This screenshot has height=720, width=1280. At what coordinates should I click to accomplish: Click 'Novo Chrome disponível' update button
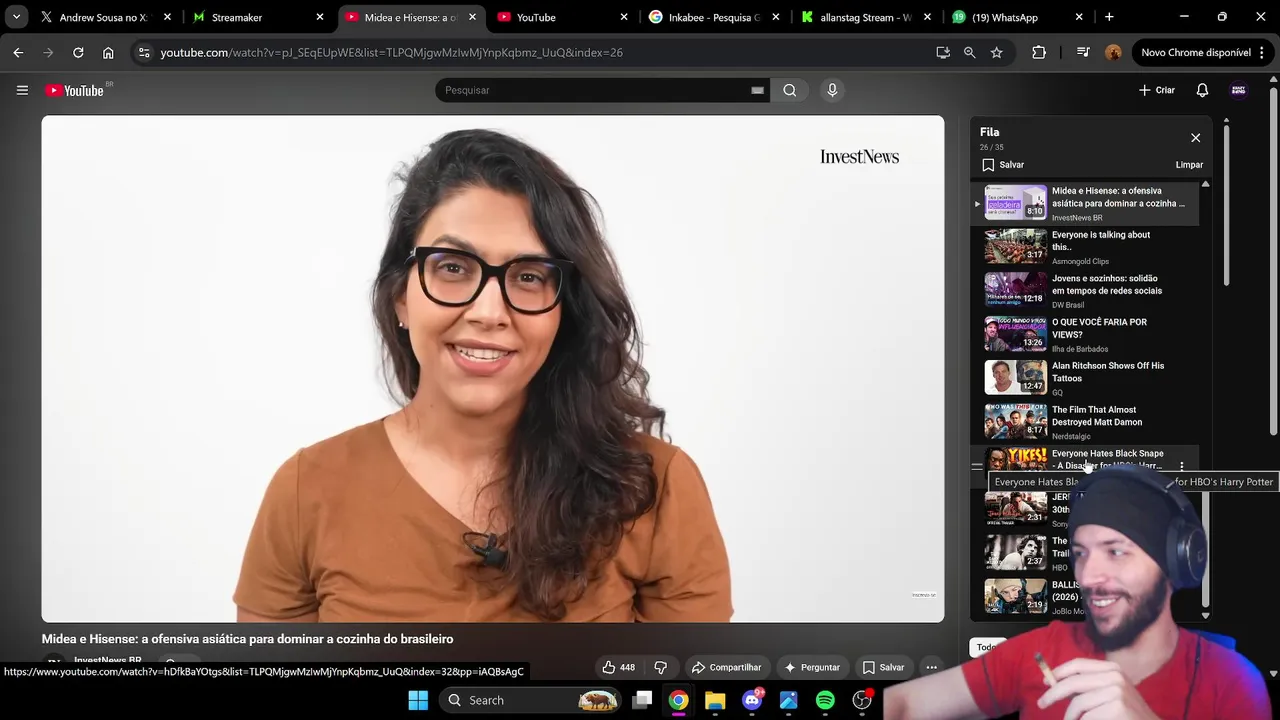tap(1203, 52)
